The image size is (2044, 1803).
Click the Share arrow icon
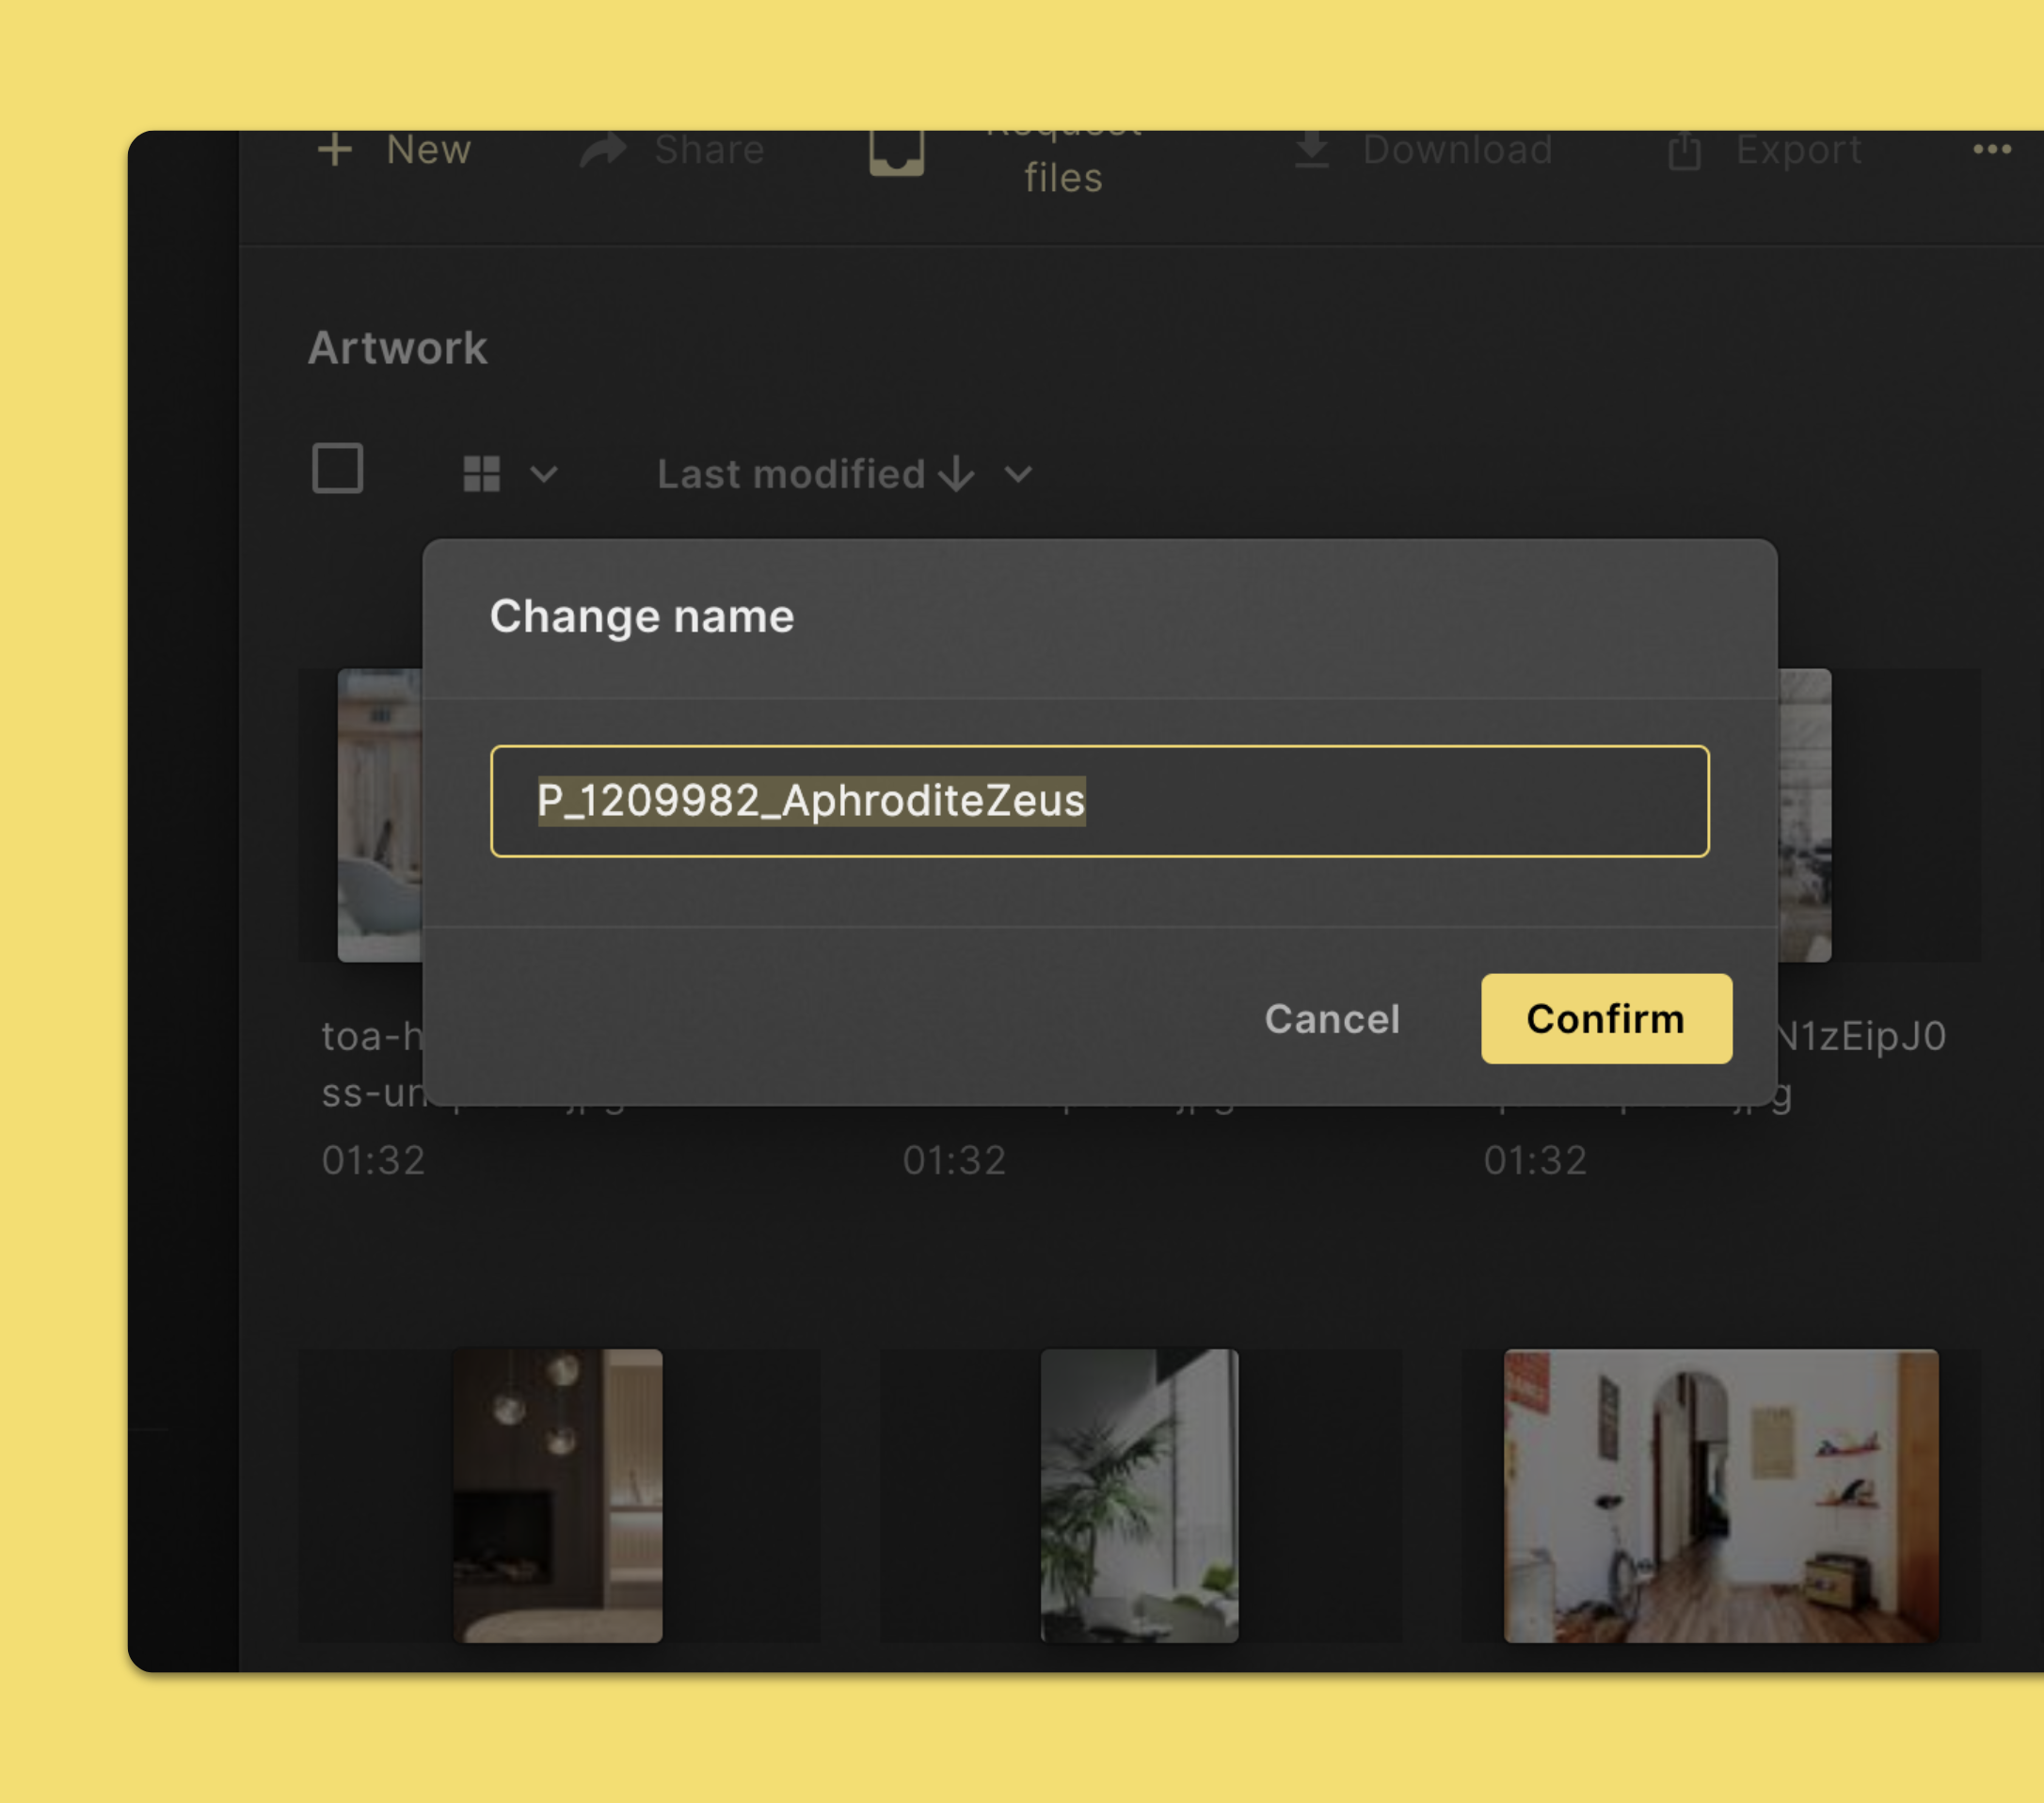pyautogui.click(x=603, y=151)
